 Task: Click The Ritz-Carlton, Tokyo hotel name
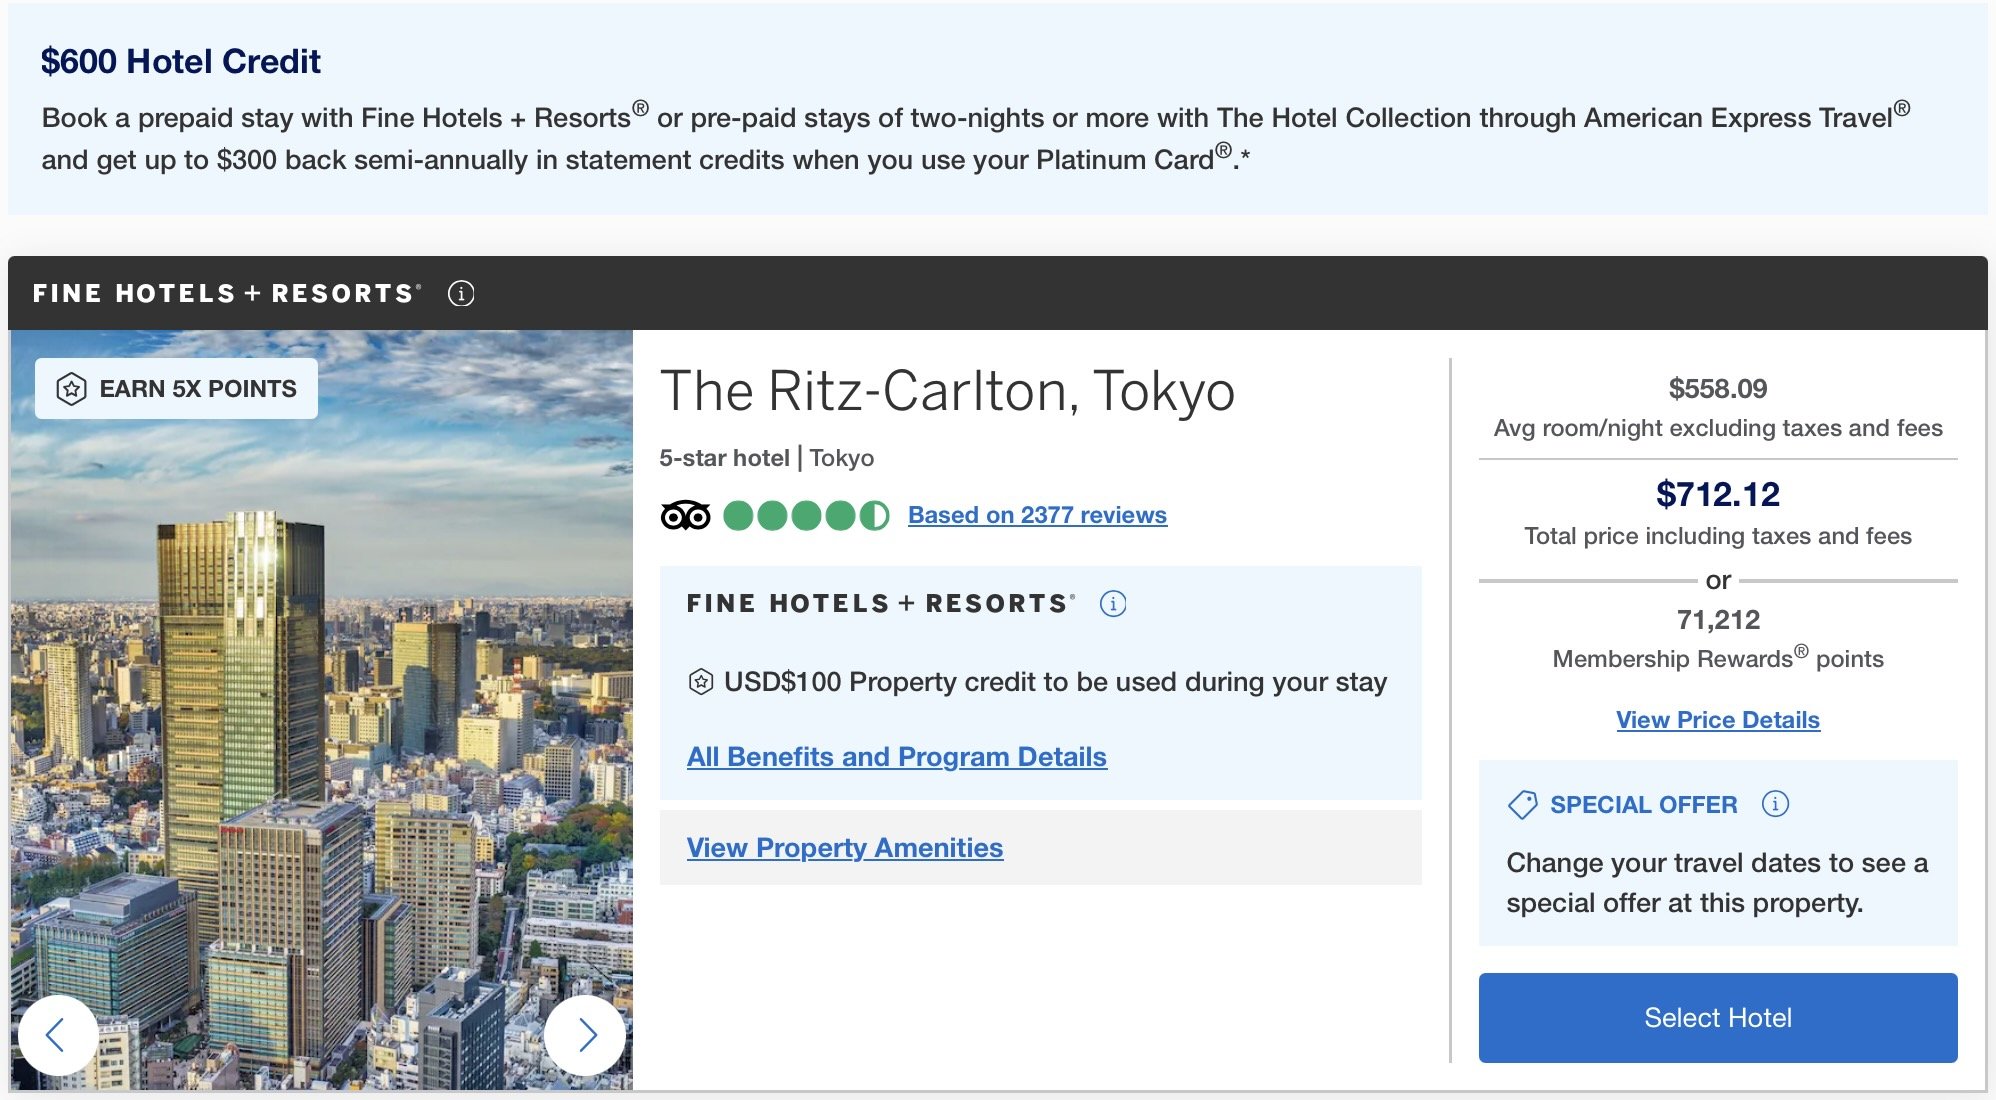tap(947, 391)
